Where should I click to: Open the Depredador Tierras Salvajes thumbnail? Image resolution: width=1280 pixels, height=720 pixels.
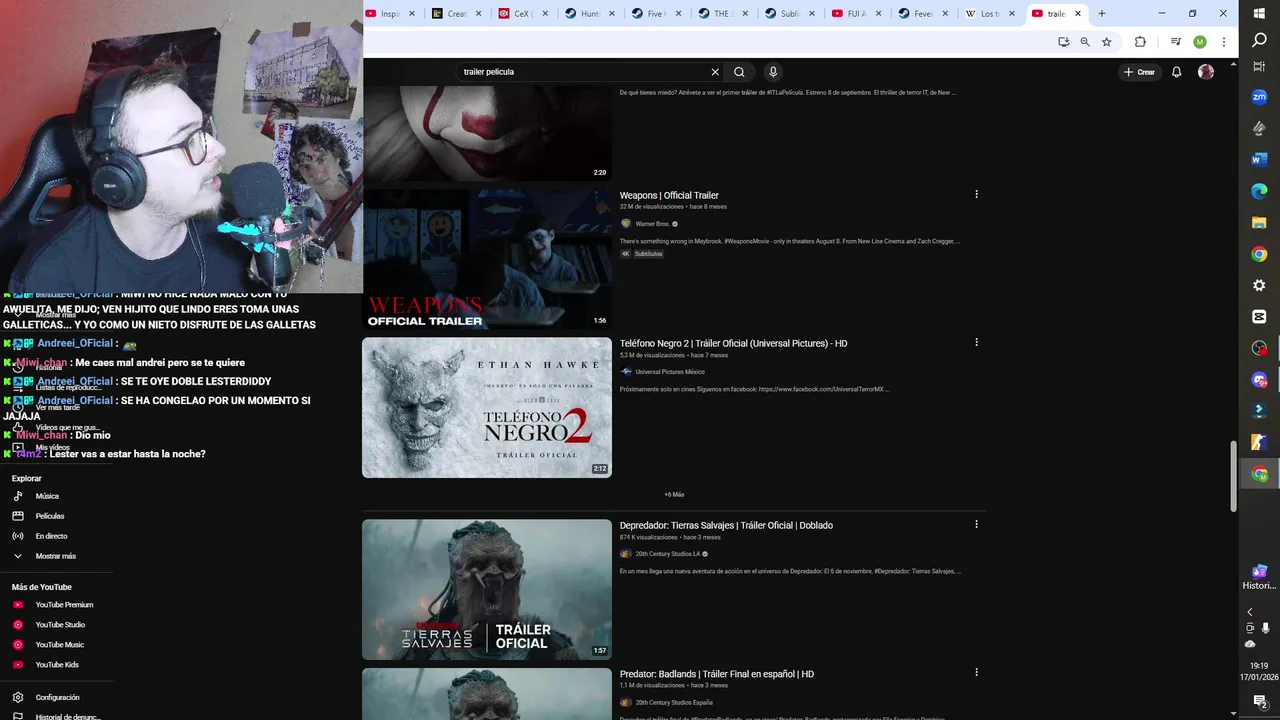(487, 589)
